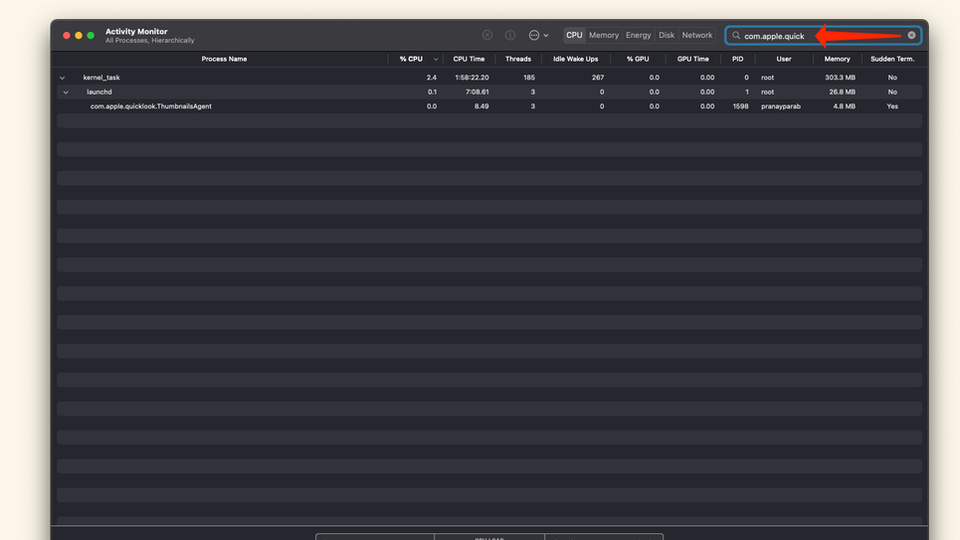Click CPU time value 7:08.61
The width and height of the screenshot is (960, 540).
(x=477, y=92)
